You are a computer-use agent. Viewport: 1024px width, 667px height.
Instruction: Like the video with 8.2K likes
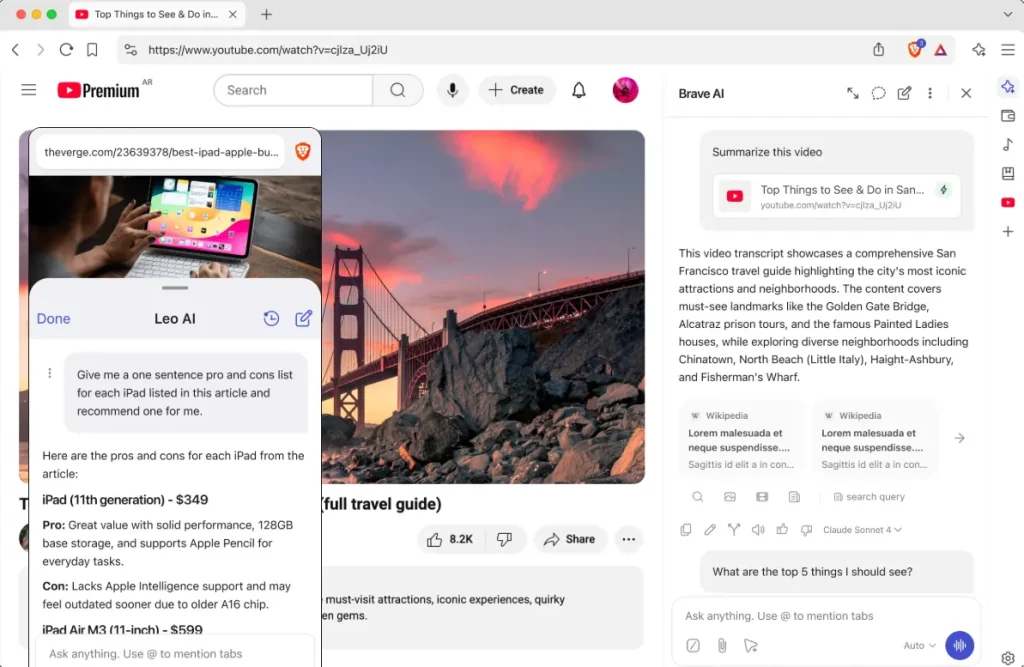[x=449, y=539]
